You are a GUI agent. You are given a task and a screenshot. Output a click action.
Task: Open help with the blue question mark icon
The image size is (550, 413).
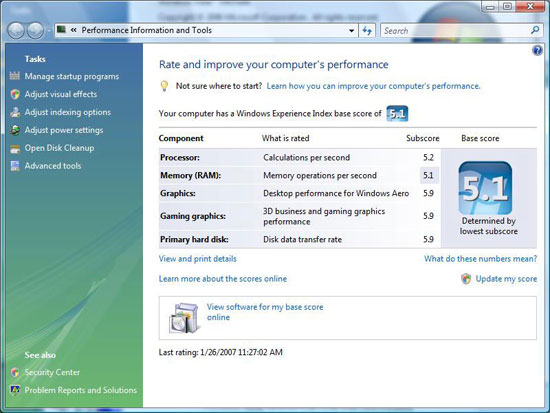537,51
